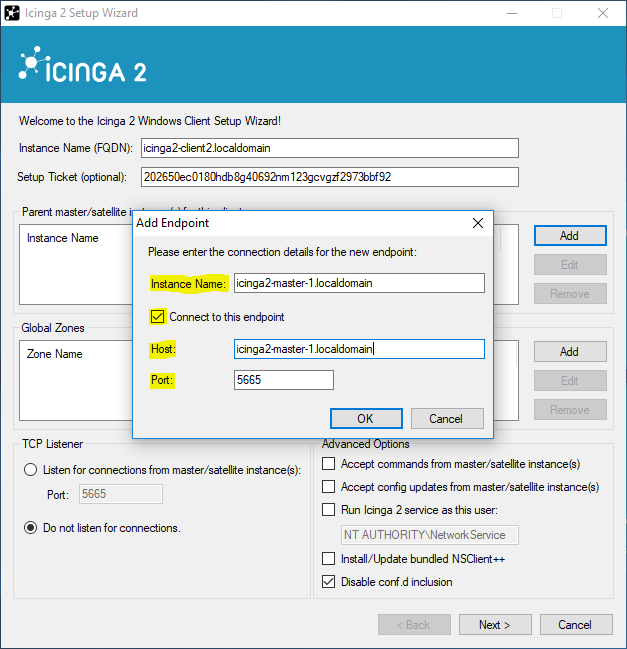Click the highlighted Port: label in dialog
Image resolution: width=627 pixels, height=649 pixels.
coord(162,380)
